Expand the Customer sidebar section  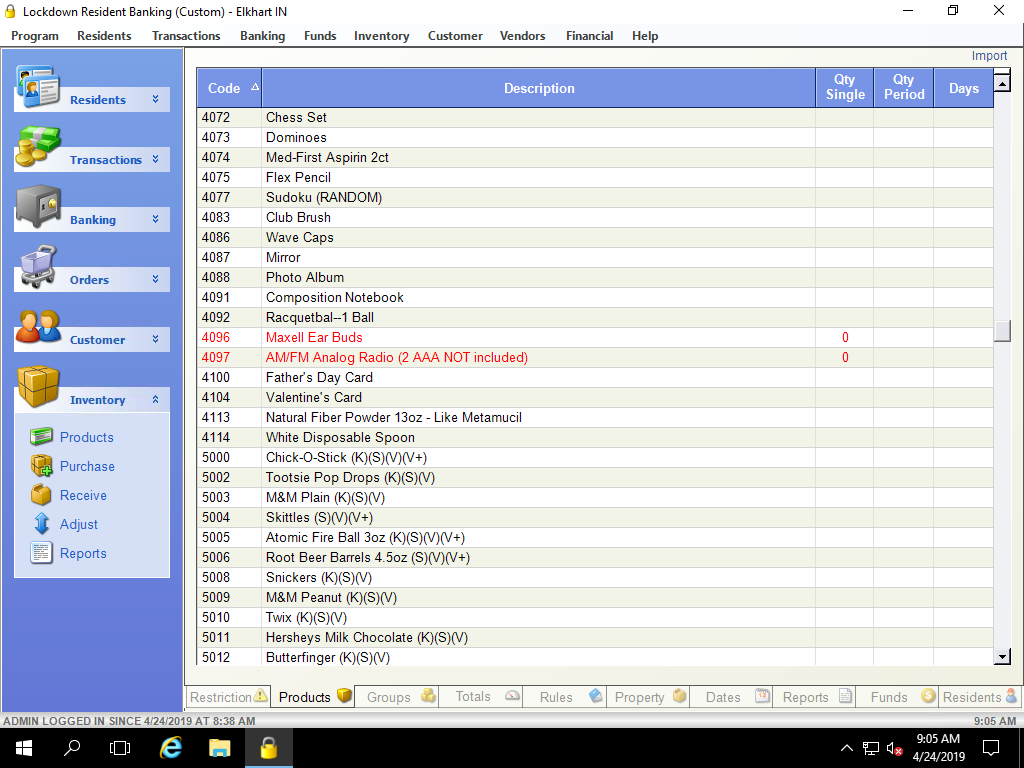point(155,340)
